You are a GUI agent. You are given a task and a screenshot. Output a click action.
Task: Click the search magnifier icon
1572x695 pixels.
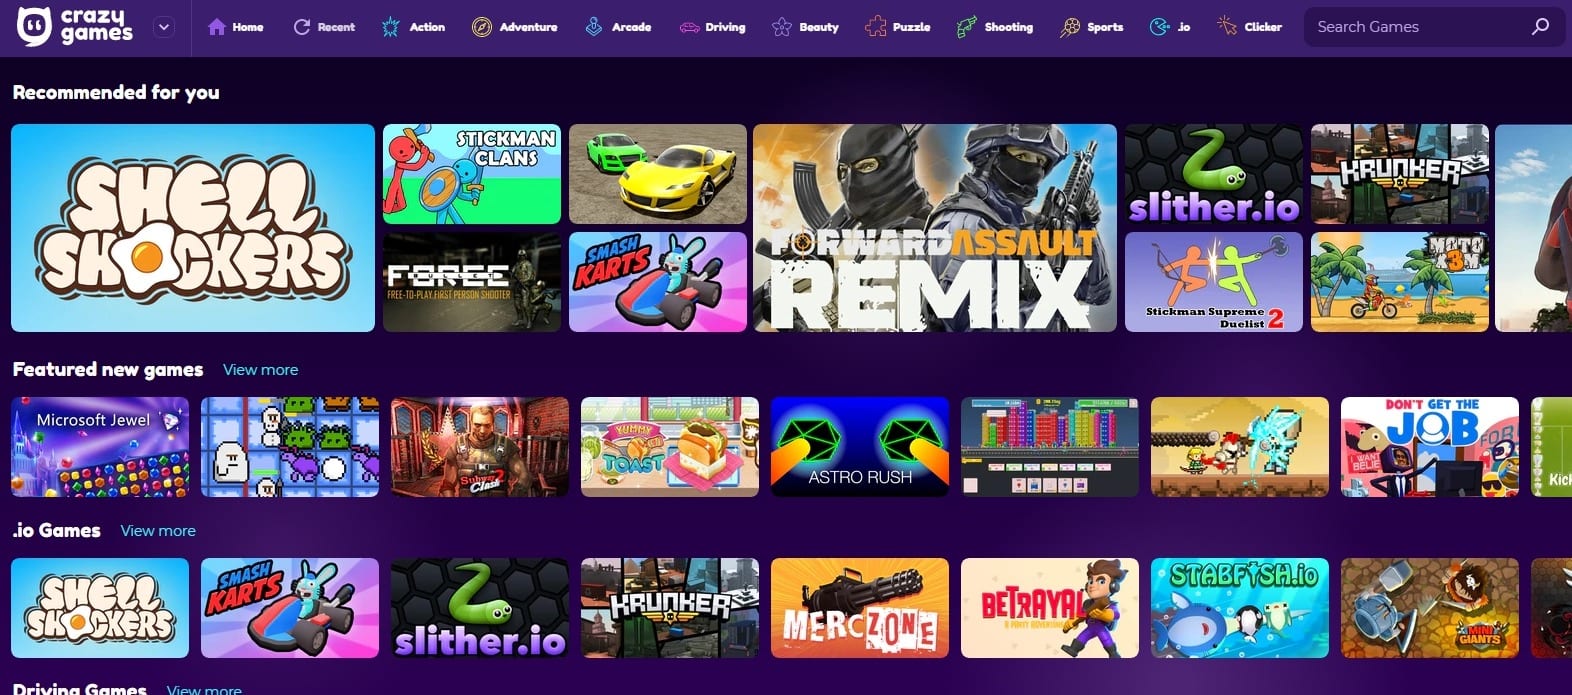click(1540, 27)
